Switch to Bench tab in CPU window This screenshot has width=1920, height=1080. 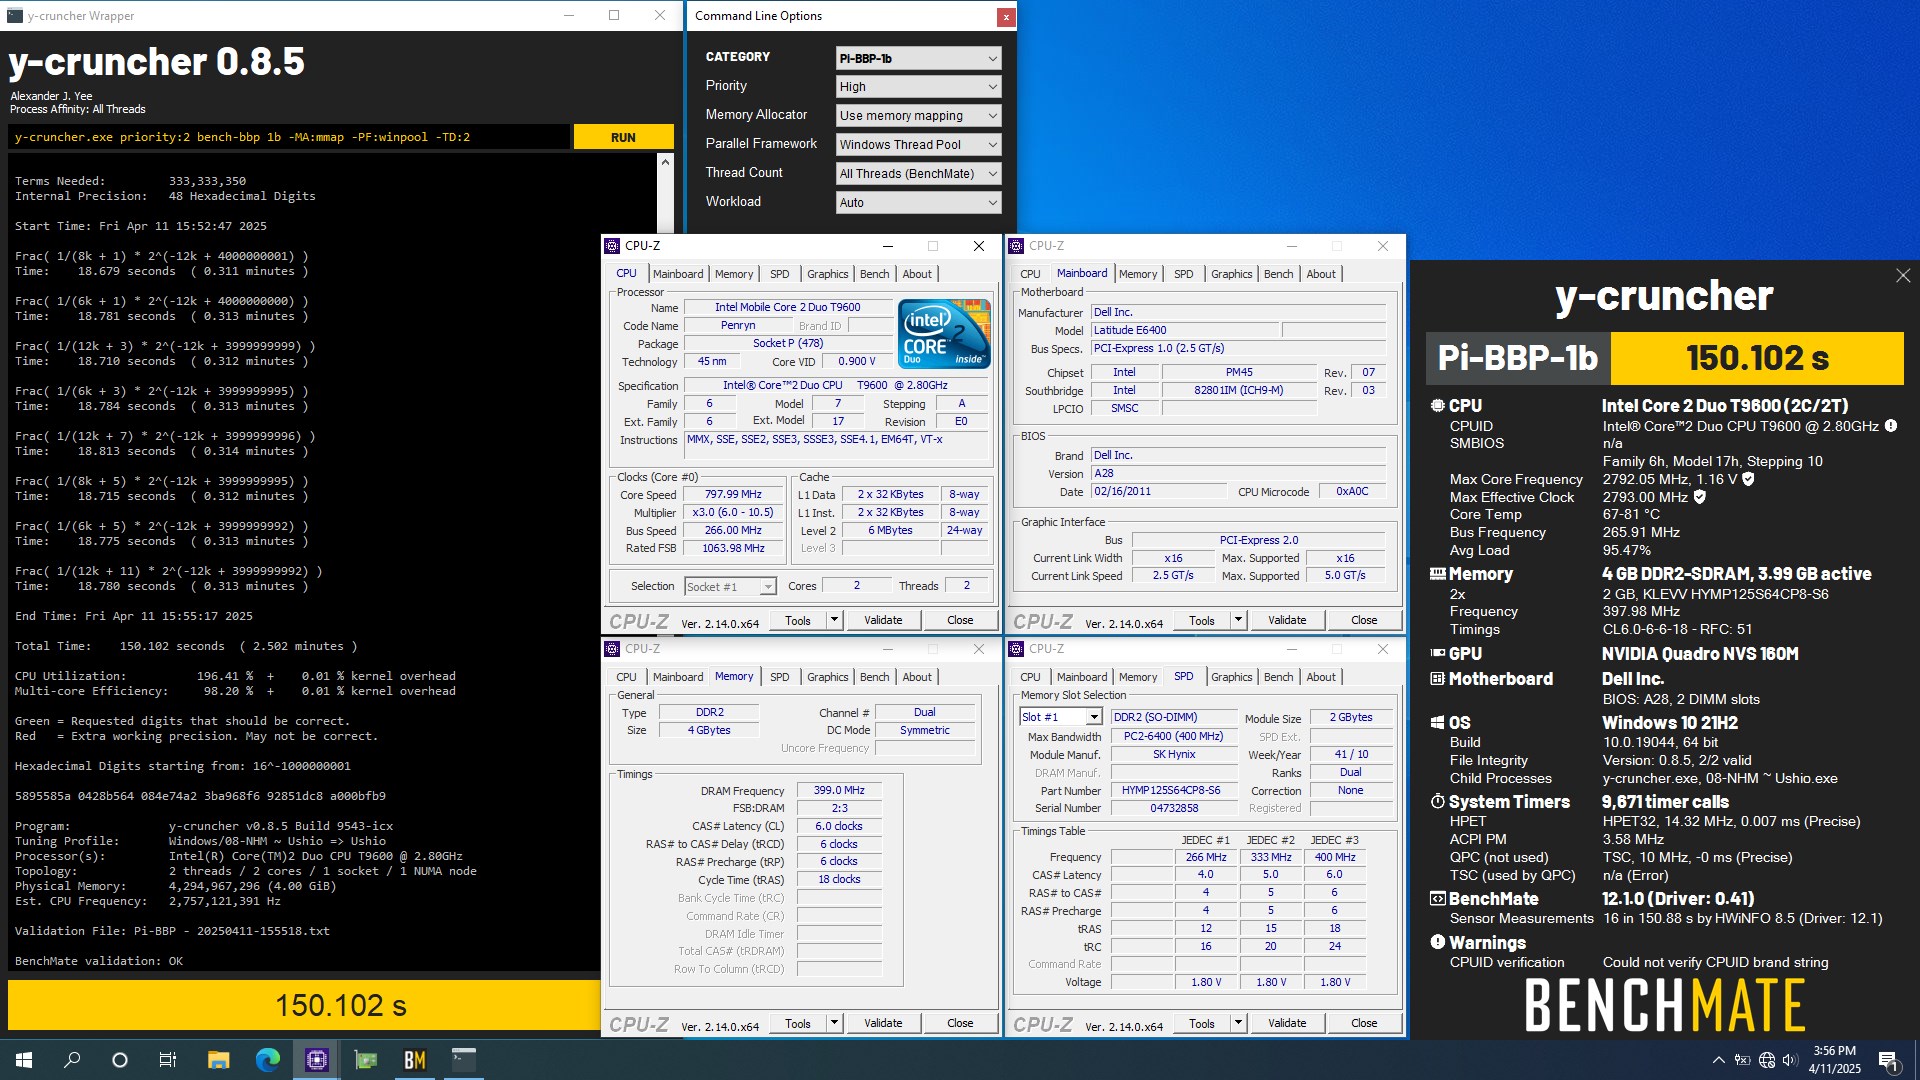874,274
